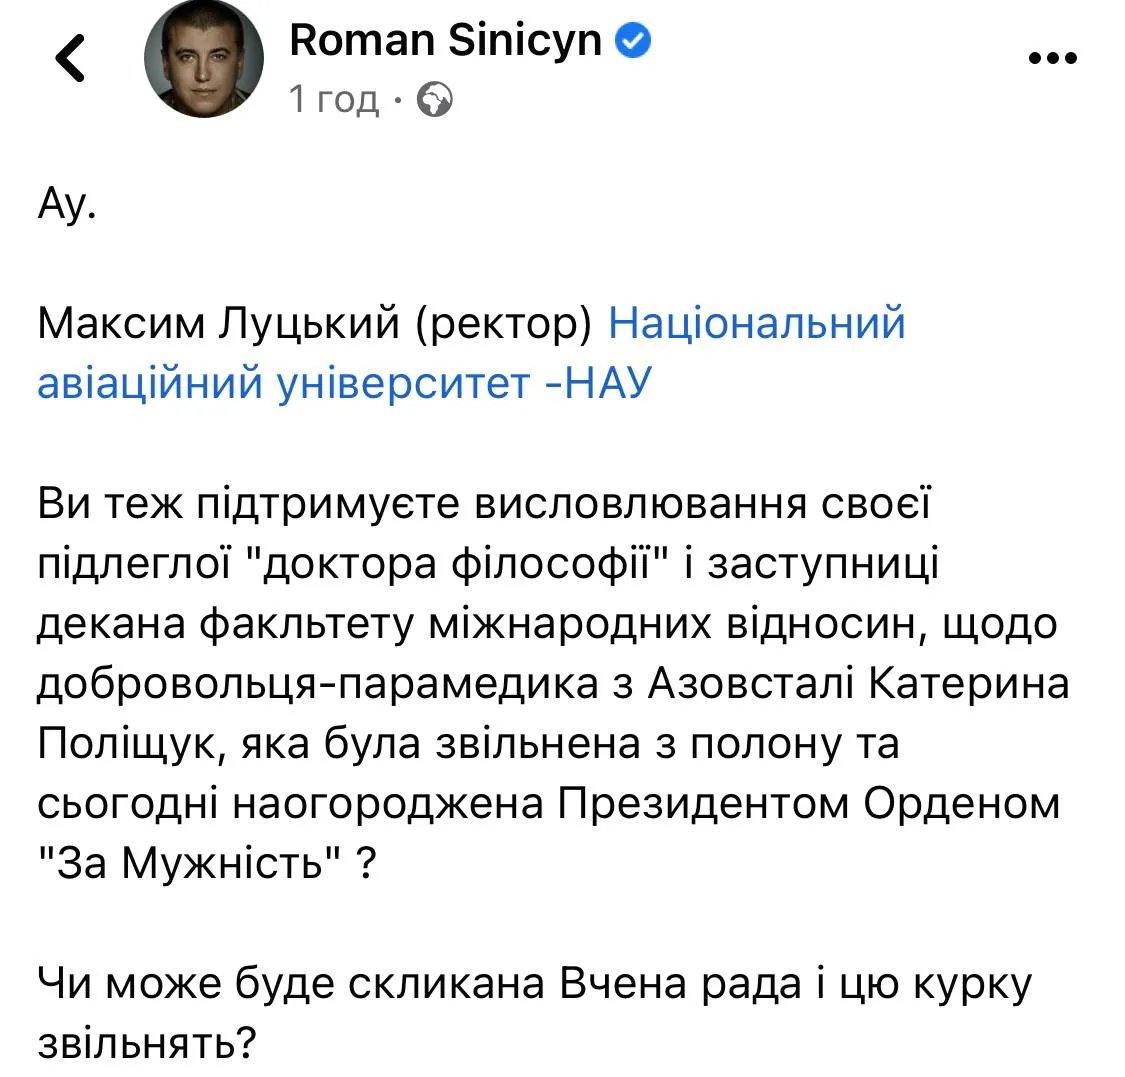Open Roman Sinicyn's profile picture
Image resolution: width=1125 pixels, height=1077 pixels.
(x=205, y=67)
